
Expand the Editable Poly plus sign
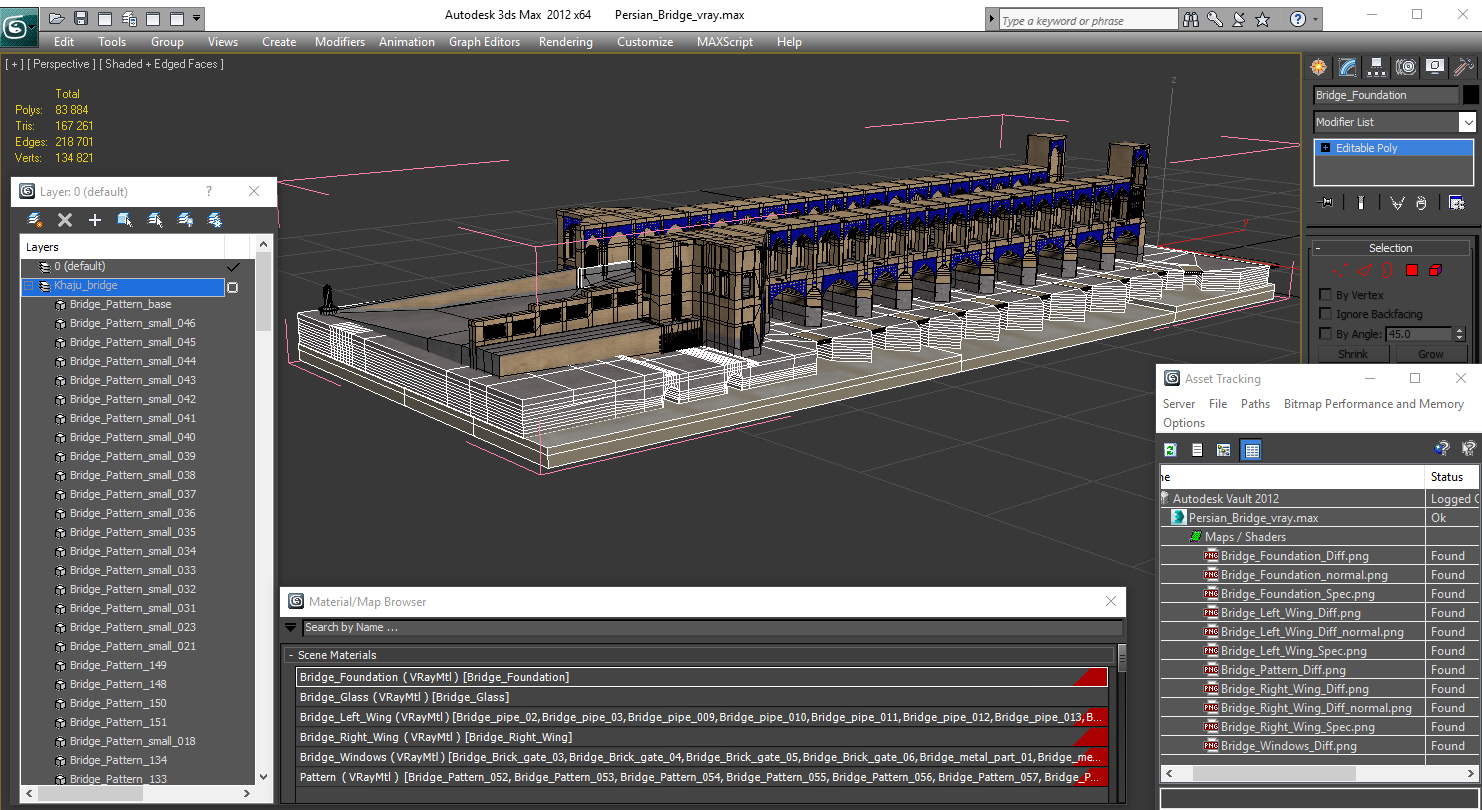click(1325, 148)
